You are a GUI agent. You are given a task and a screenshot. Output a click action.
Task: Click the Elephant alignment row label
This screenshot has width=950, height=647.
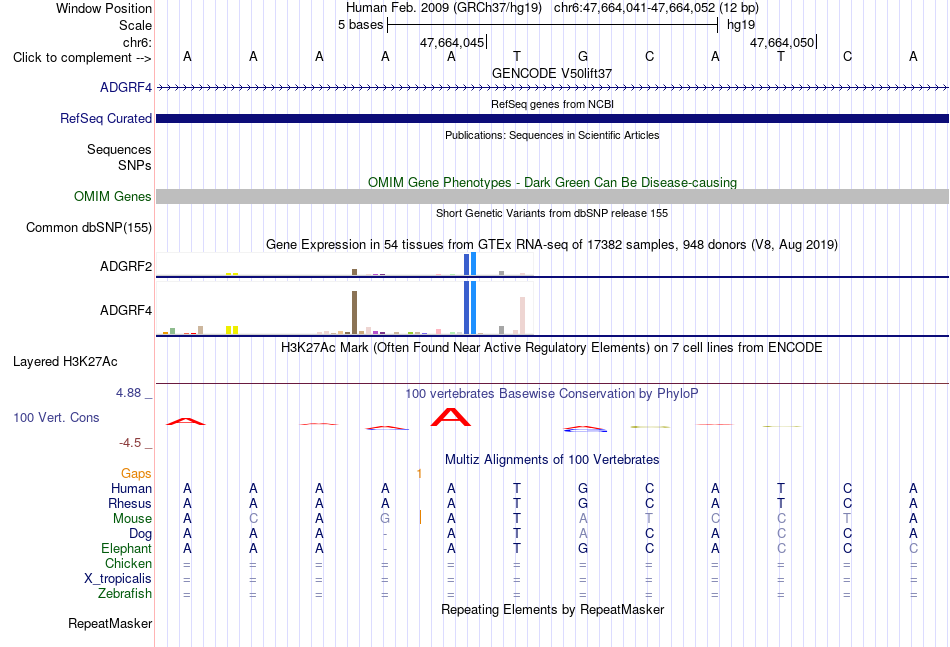coord(127,549)
